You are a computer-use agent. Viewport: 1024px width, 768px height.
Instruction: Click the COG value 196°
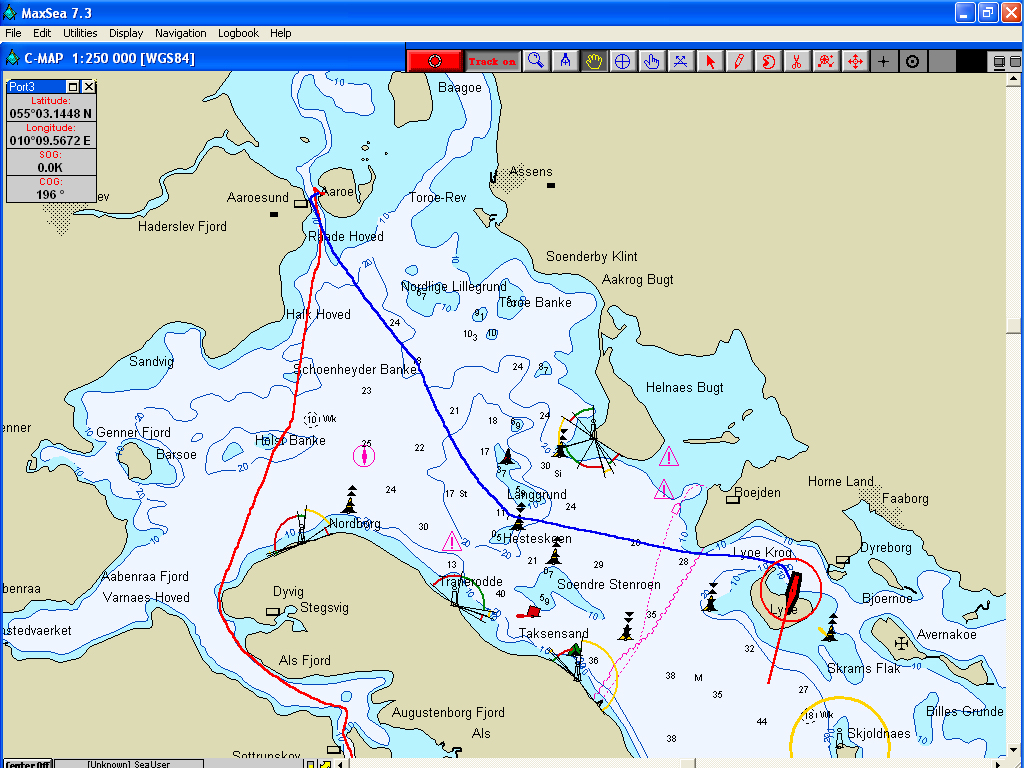pyautogui.click(x=51, y=195)
